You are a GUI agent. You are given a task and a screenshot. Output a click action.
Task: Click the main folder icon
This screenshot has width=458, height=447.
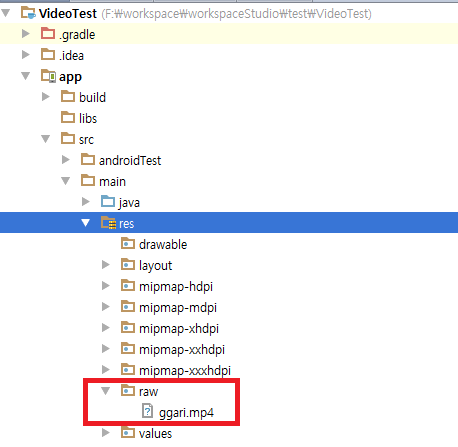[x=88, y=180]
